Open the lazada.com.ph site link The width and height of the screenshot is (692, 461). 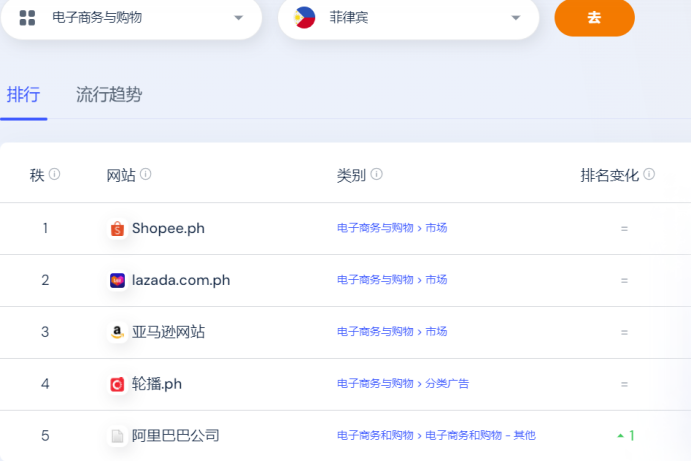coord(181,280)
